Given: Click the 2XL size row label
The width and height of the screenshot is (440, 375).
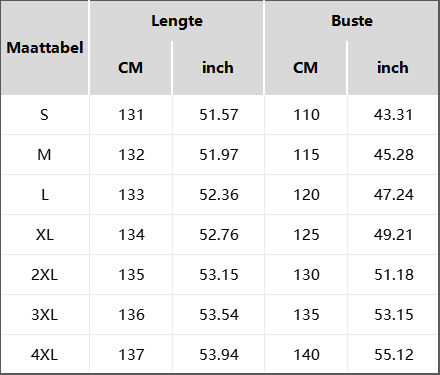Looking at the screenshot, I should pos(44,275).
